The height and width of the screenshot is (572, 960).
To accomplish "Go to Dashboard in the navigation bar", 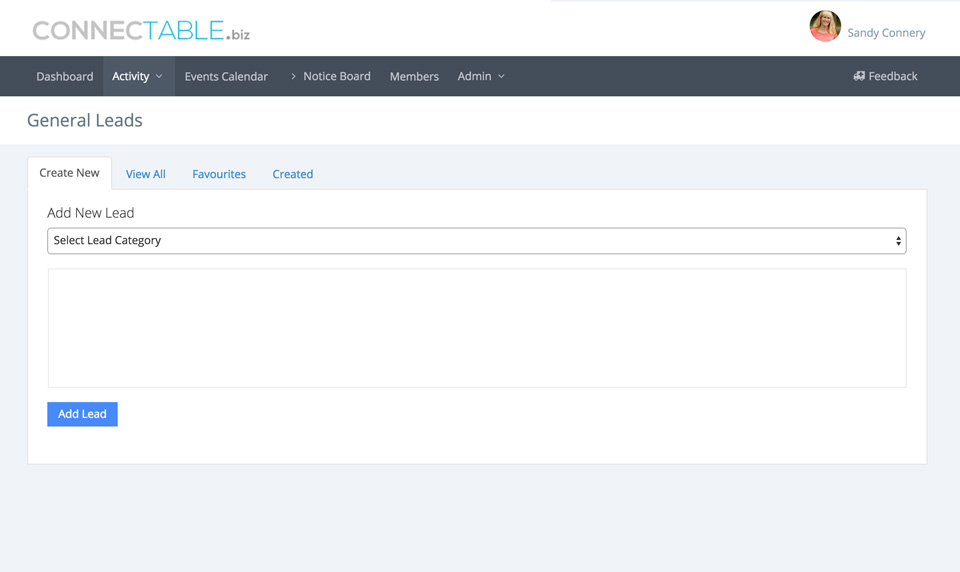I will coord(65,76).
